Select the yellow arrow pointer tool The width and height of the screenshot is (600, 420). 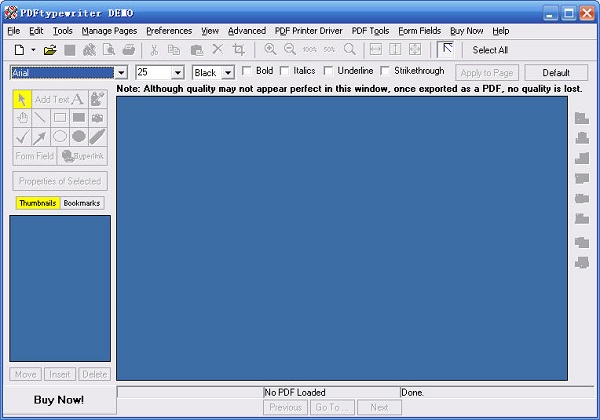tap(22, 99)
